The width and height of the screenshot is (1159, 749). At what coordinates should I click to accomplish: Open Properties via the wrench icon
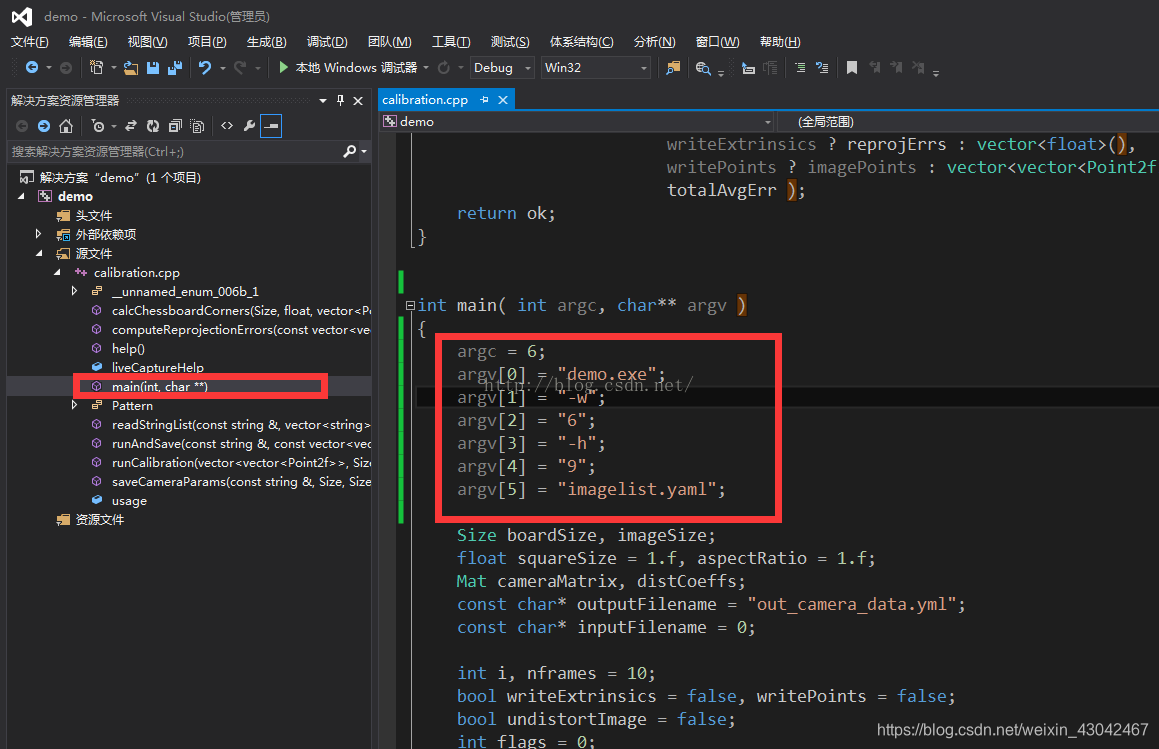pos(249,126)
